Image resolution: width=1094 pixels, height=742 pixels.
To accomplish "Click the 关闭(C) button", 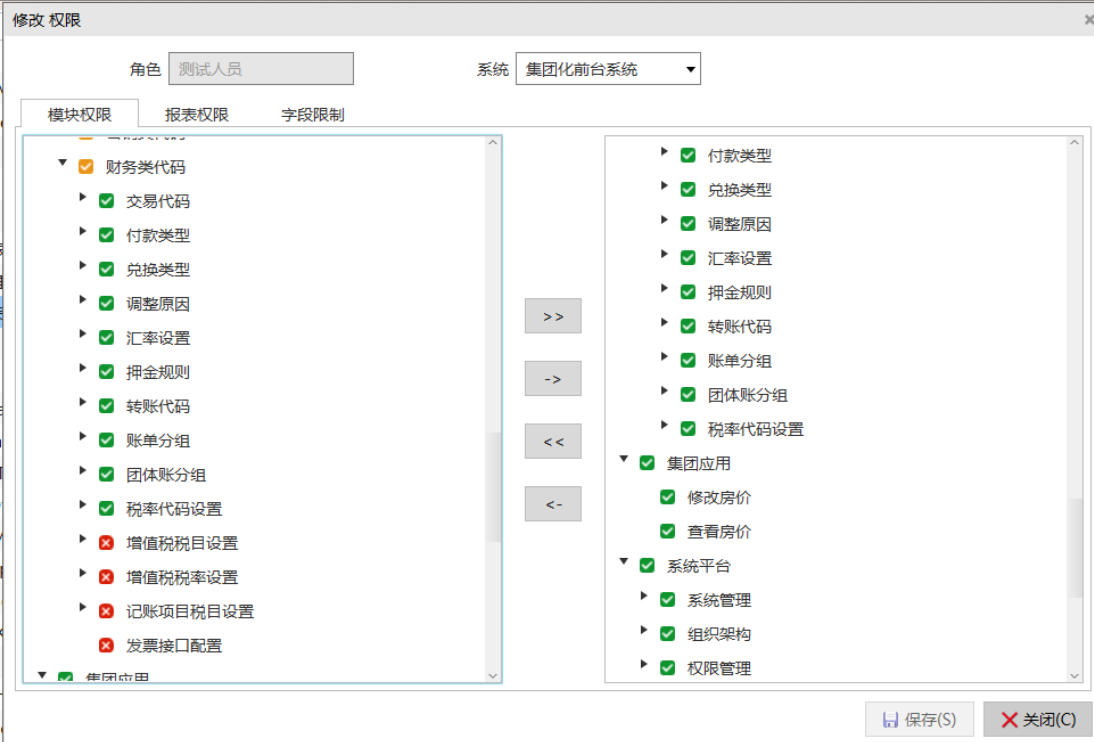I will coord(1037,719).
